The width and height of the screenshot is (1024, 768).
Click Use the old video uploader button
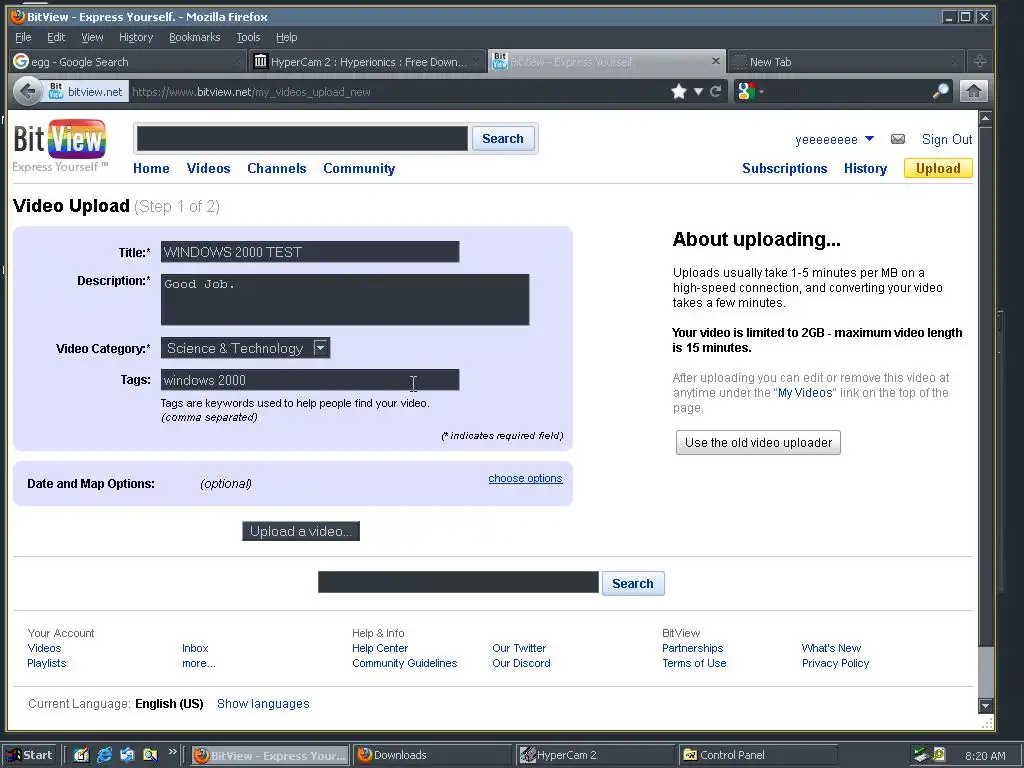[x=758, y=442]
